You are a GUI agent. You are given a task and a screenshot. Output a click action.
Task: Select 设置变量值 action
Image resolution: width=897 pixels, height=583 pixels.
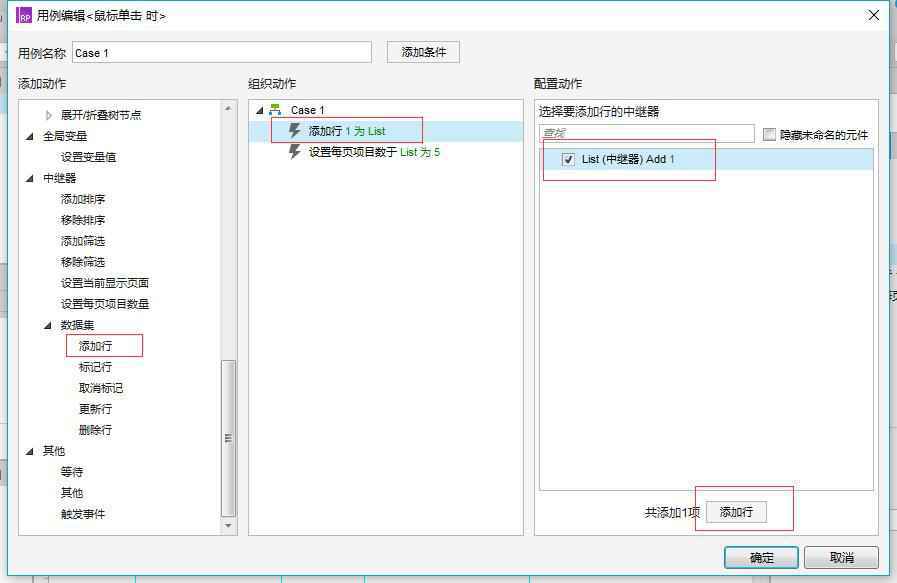[89, 157]
